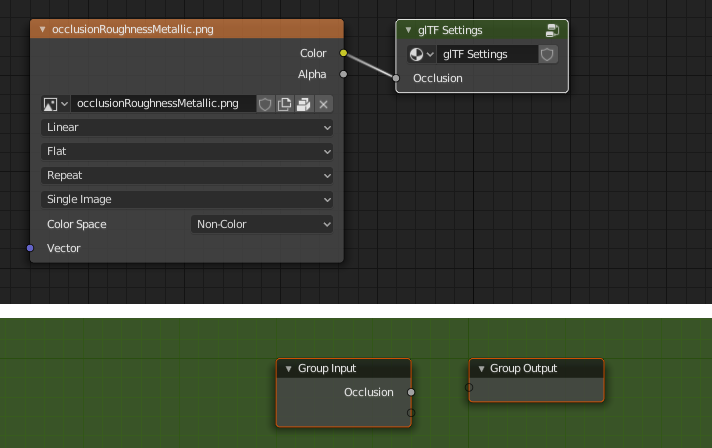The height and width of the screenshot is (448, 712).
Task: Click the gray Alpha output socket
Action: tap(344, 74)
